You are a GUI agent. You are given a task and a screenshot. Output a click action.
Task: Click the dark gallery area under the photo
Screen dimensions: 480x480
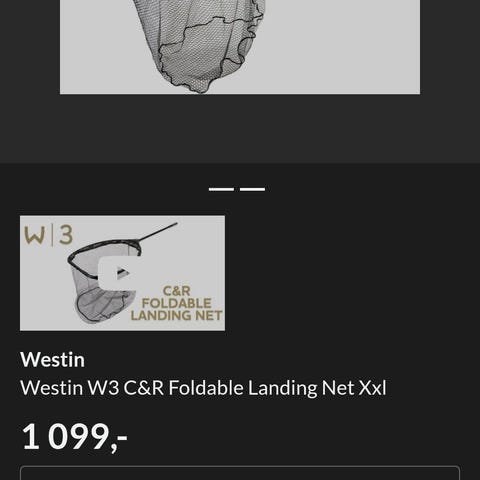(x=240, y=128)
